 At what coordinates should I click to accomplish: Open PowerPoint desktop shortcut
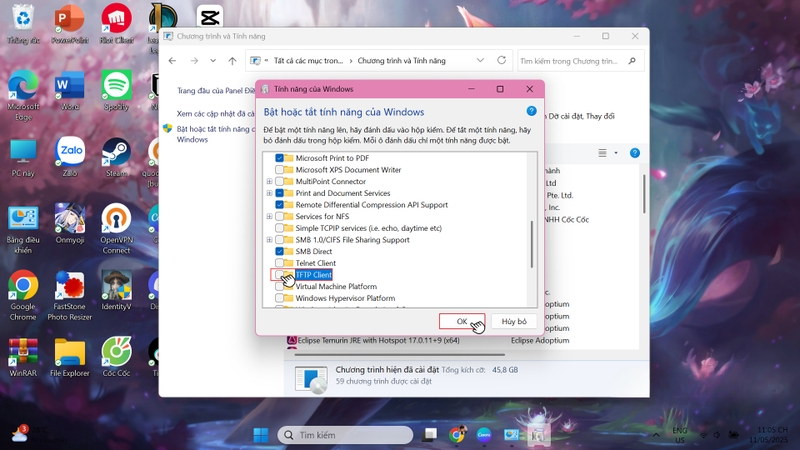click(69, 24)
